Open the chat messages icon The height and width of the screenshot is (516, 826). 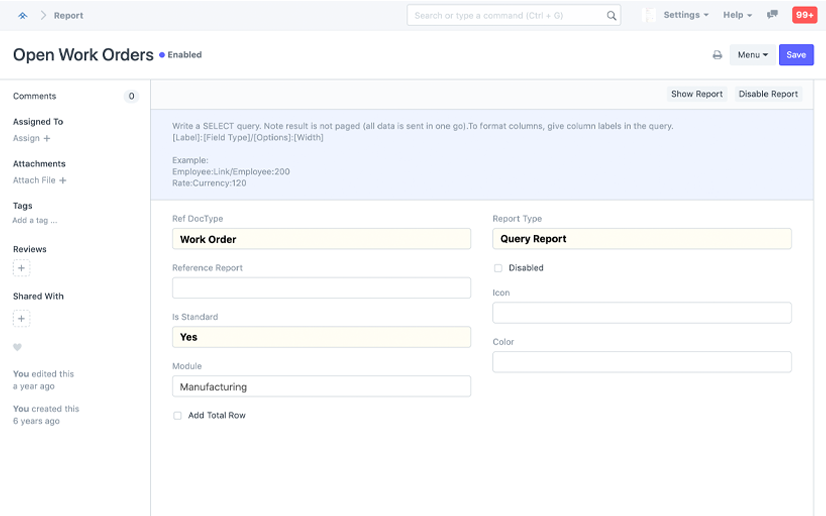pyautogui.click(x=772, y=15)
